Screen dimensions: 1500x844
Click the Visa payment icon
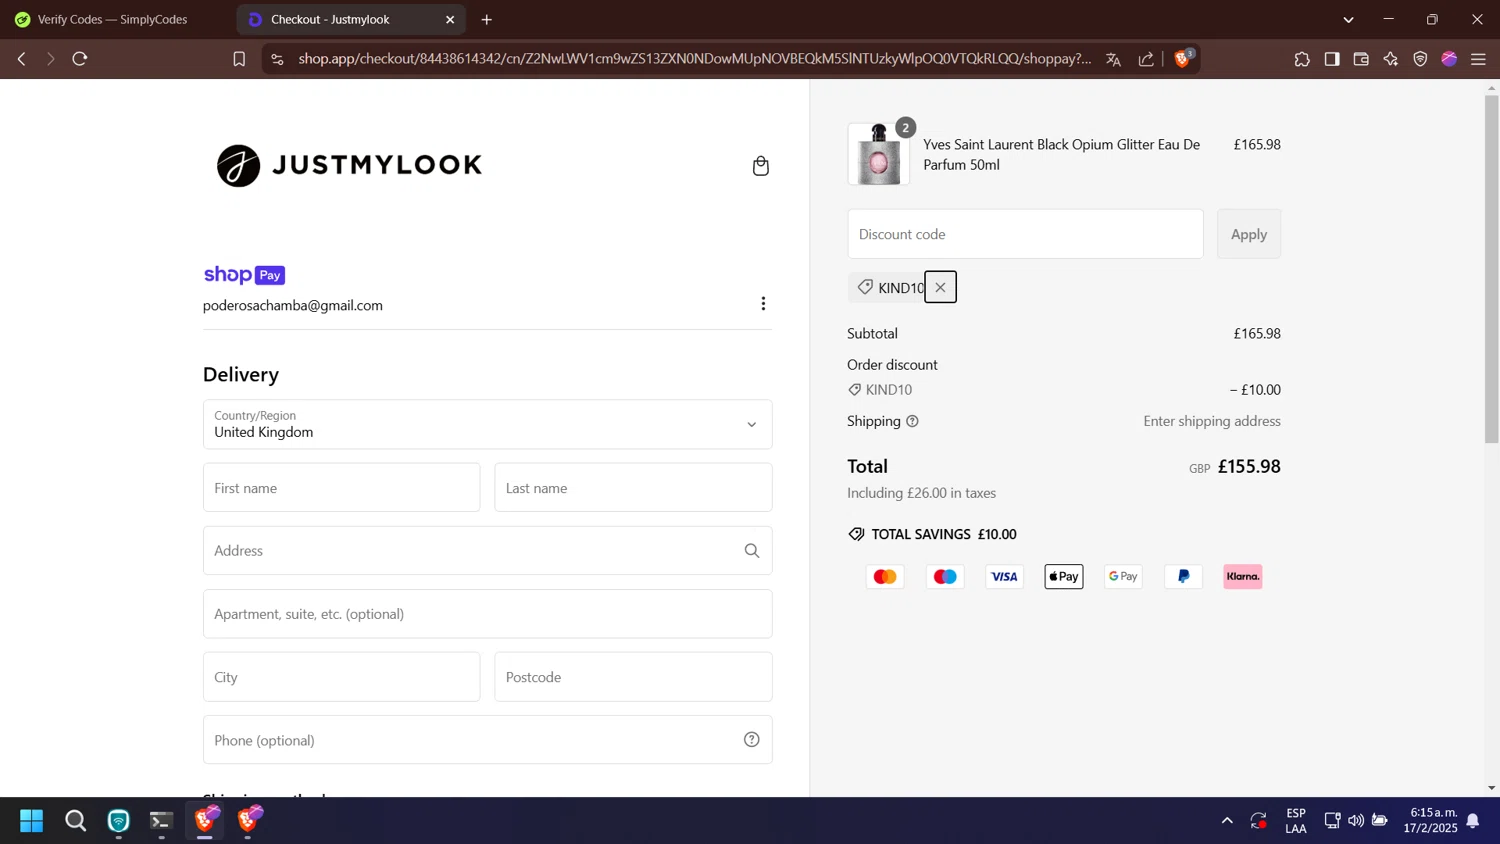pos(1004,577)
